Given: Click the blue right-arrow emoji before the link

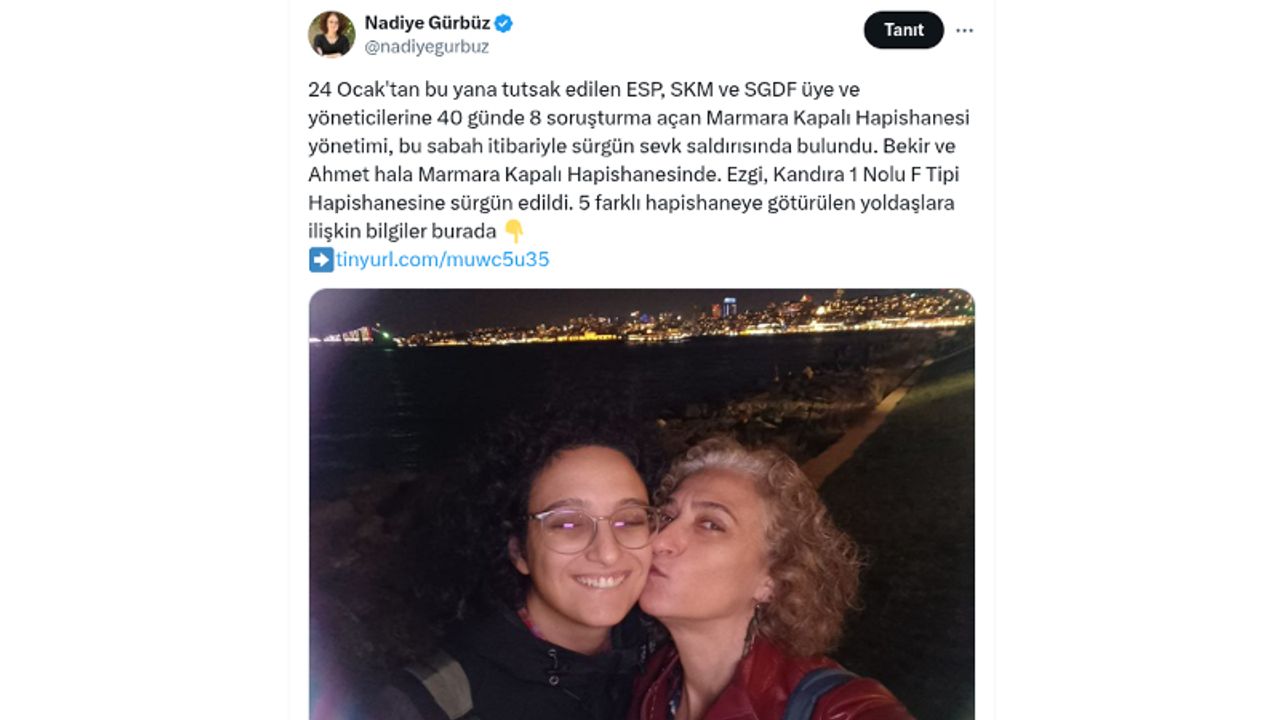Looking at the screenshot, I should pos(320,260).
